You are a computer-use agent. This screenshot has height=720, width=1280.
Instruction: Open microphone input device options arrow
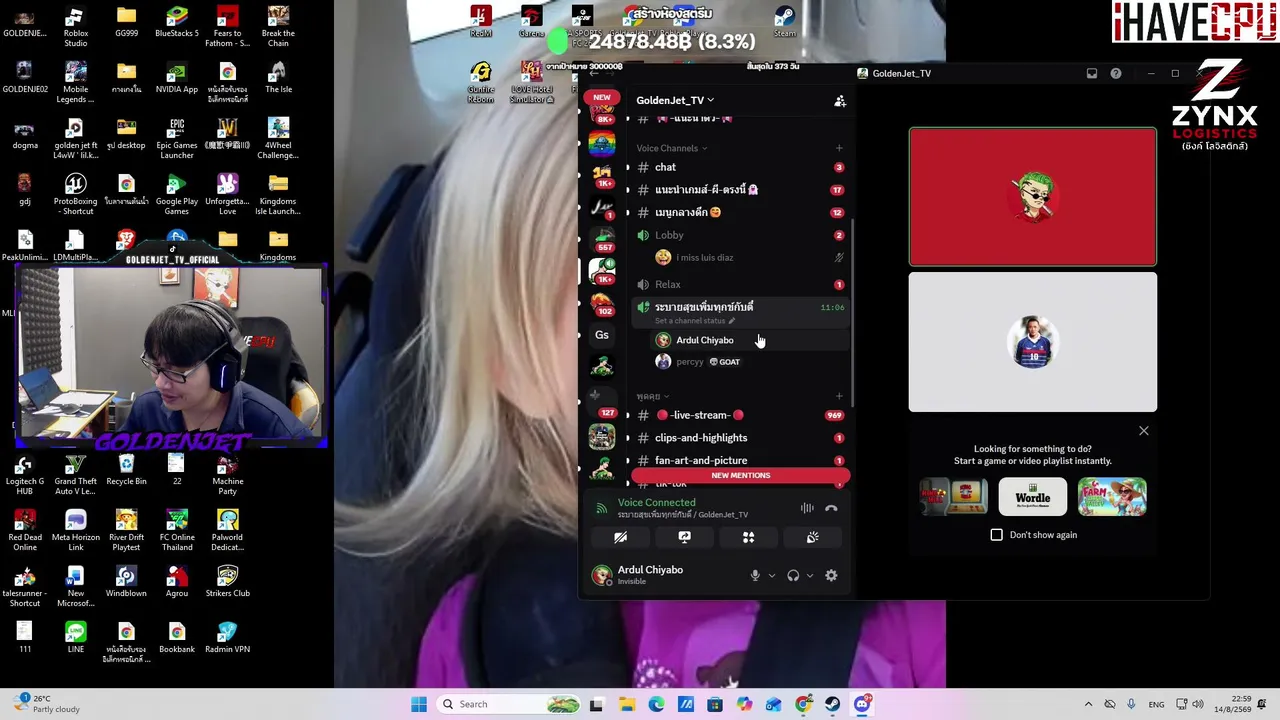[x=771, y=575]
